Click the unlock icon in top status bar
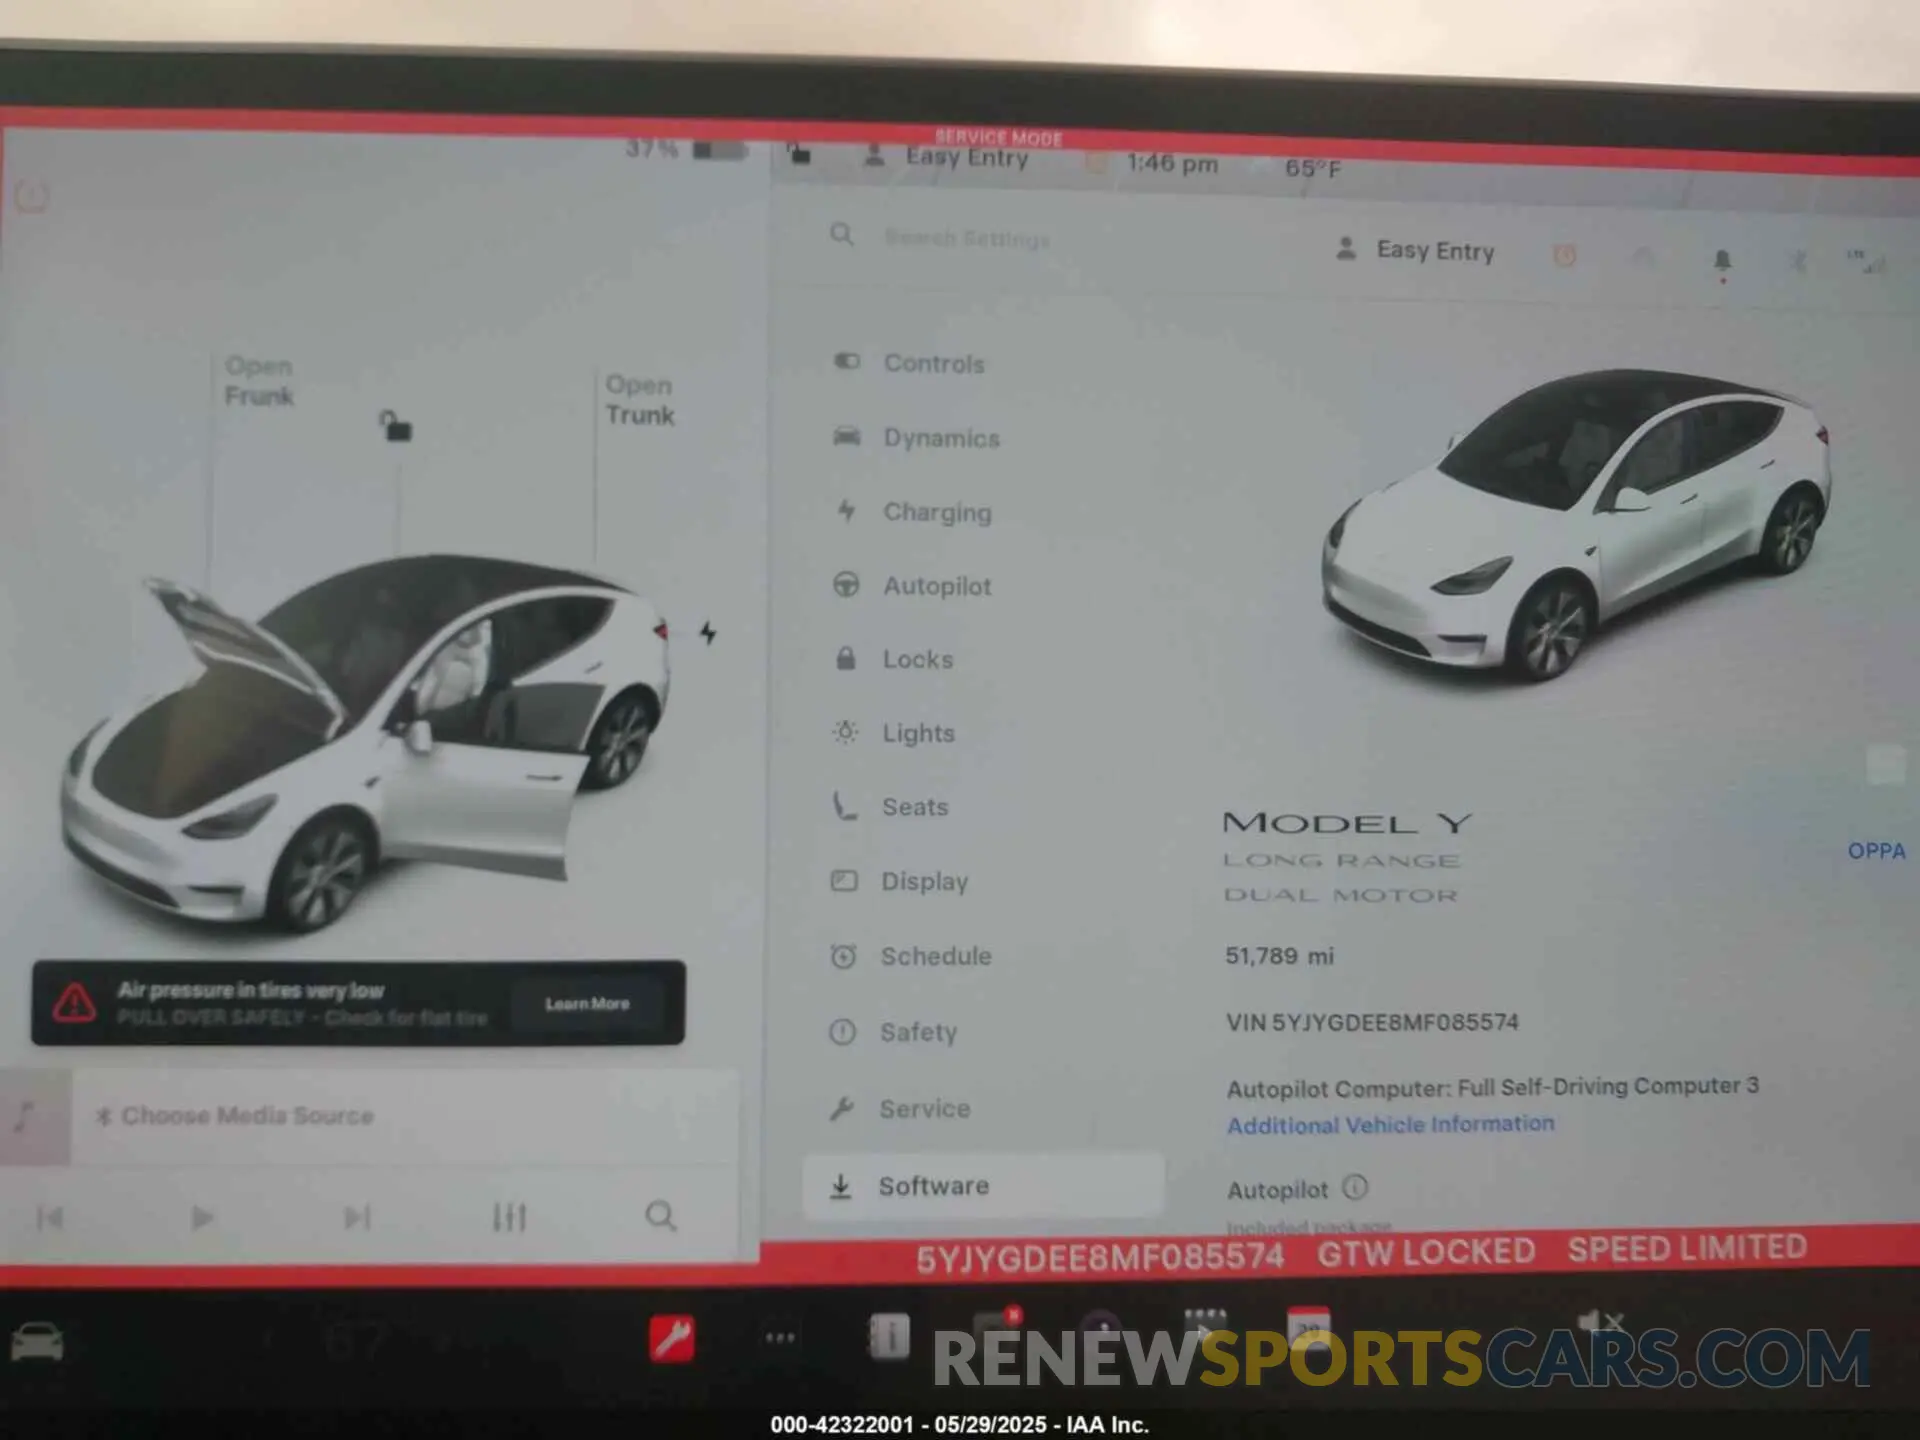Viewport: 1920px width, 1440px height. tap(798, 153)
